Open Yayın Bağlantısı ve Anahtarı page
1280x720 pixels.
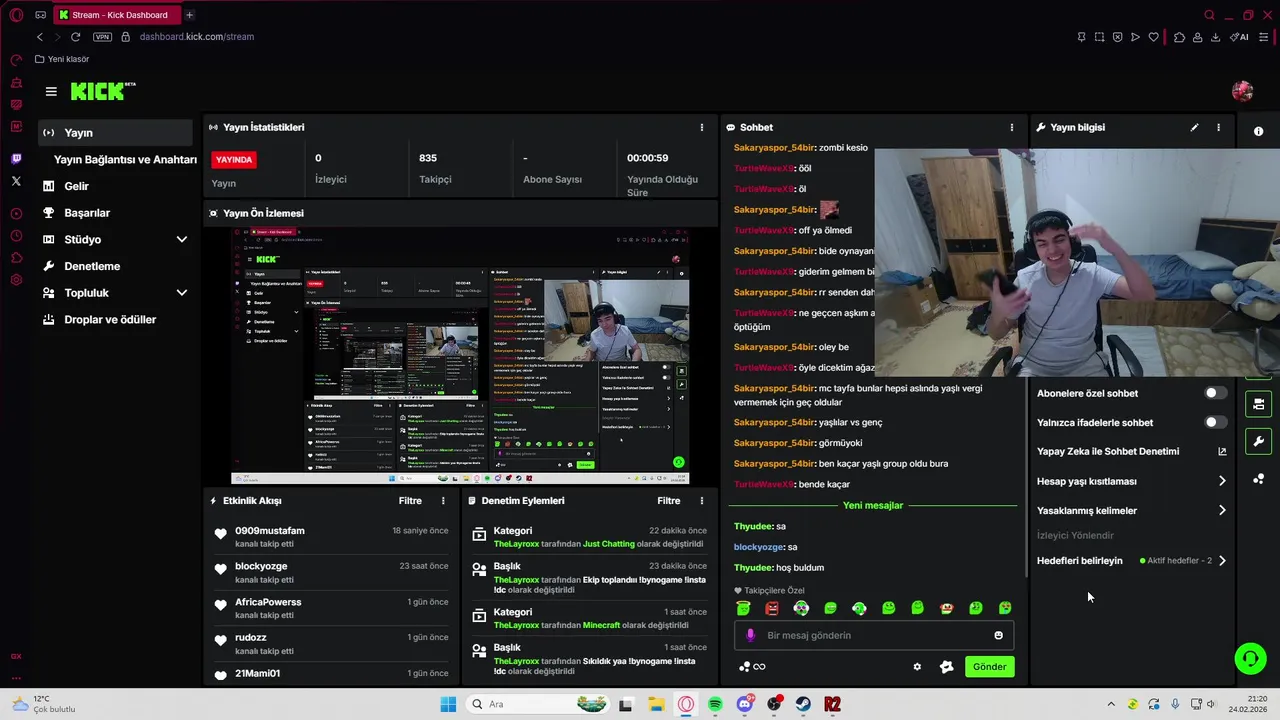point(125,160)
